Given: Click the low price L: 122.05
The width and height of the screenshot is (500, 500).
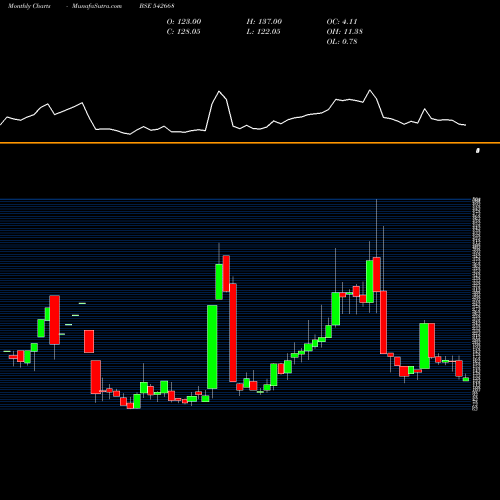Looking at the screenshot, I should coord(263,32).
